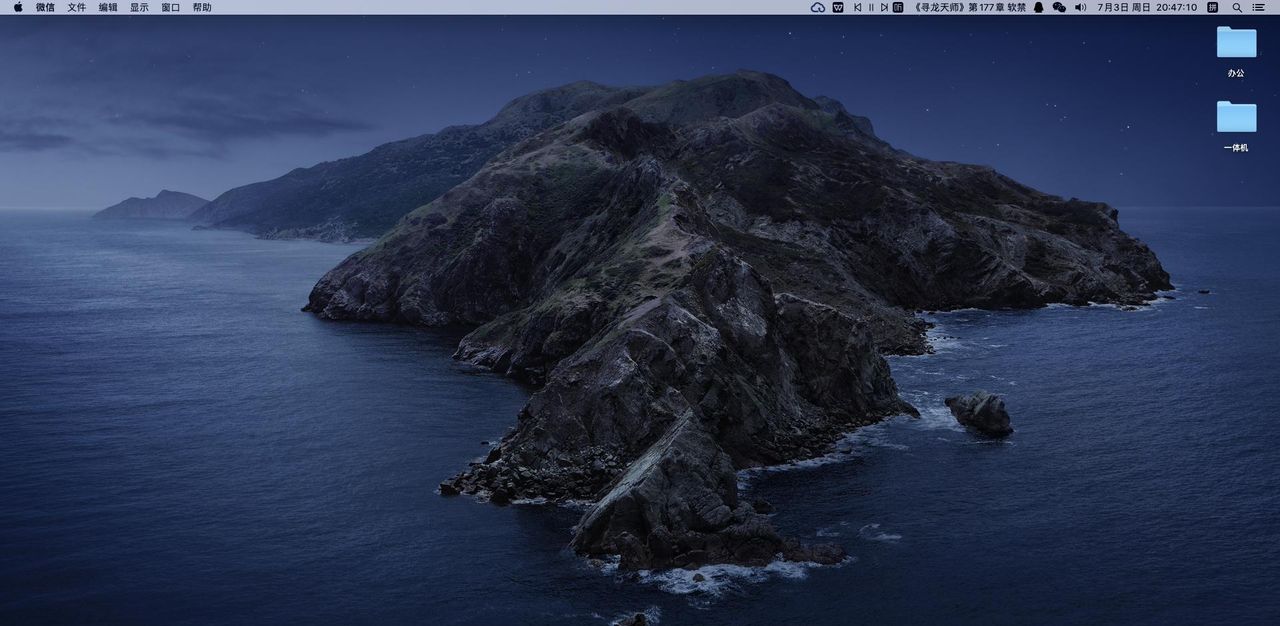This screenshot has width=1280, height=626.
Task: Click the cloud sync status icon
Action: (817, 7)
